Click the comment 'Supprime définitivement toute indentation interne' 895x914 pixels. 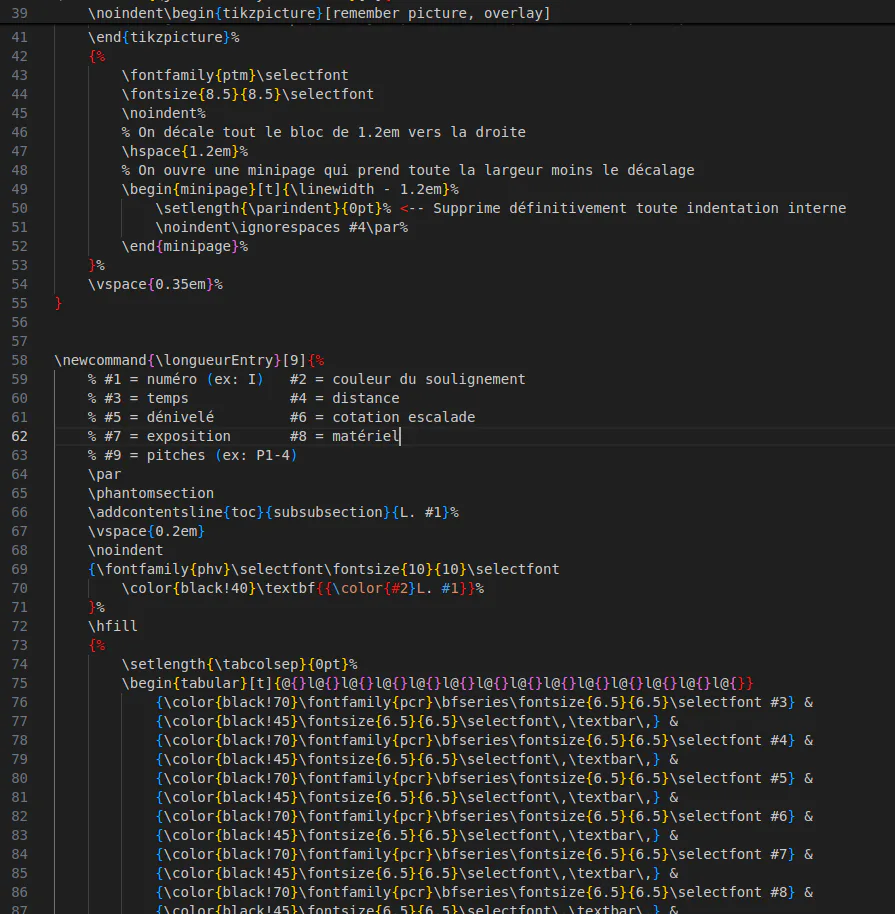point(640,208)
